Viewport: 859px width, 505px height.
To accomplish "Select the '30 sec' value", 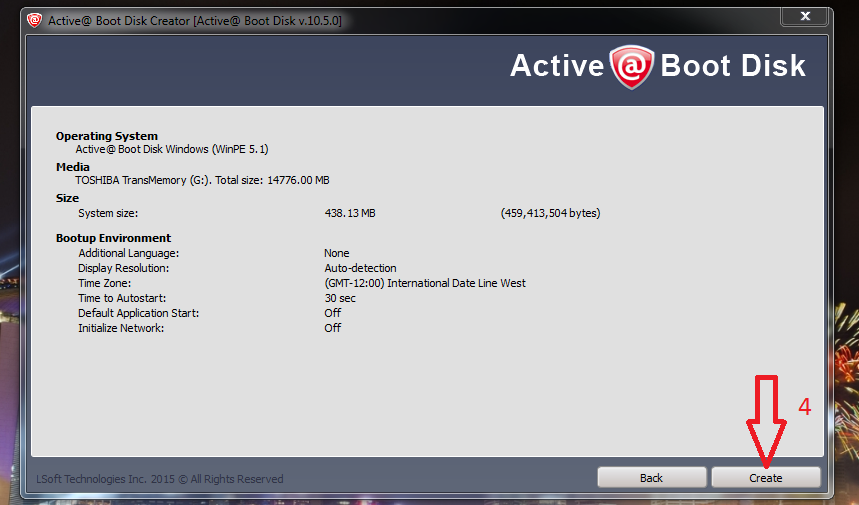I will [340, 298].
